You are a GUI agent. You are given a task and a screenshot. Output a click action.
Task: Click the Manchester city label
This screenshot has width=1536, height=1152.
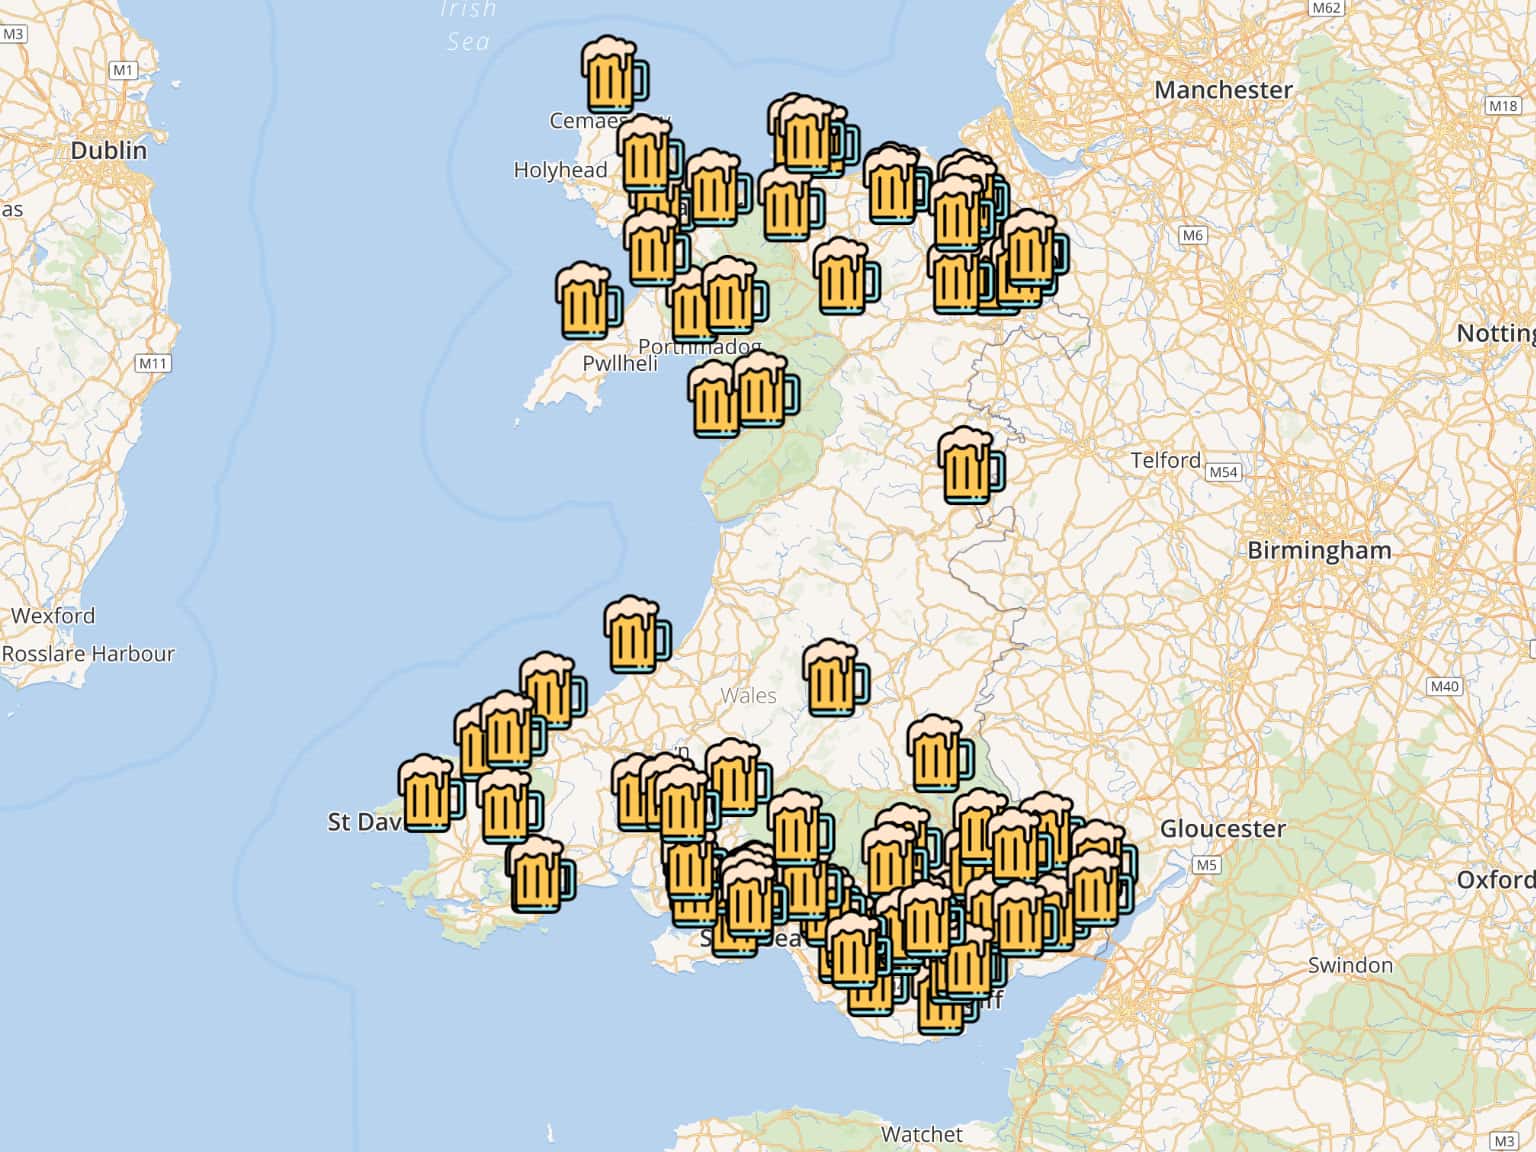point(1222,90)
